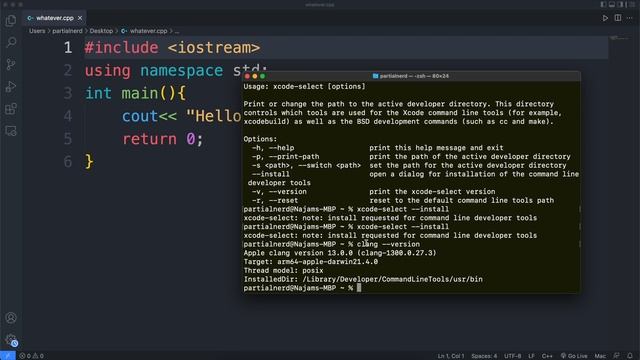Click 'clang --version' command in Terminal

[388, 244]
